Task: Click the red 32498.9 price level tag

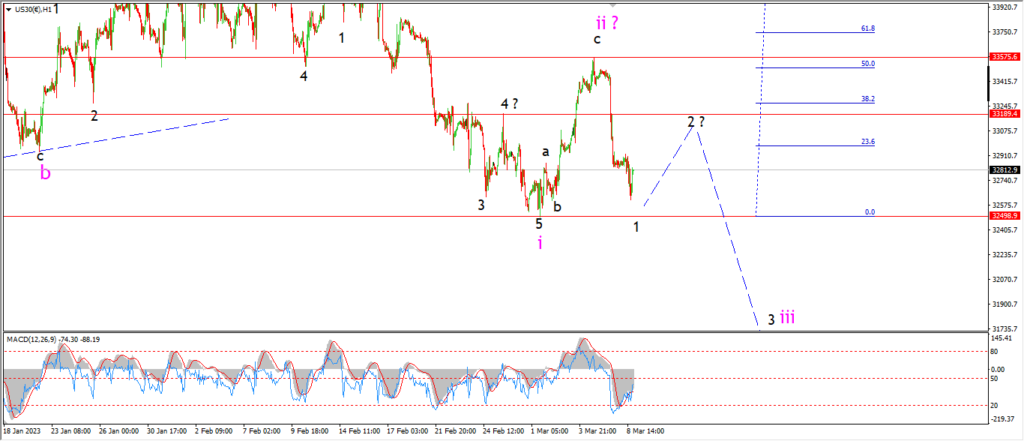Action: [1006, 216]
